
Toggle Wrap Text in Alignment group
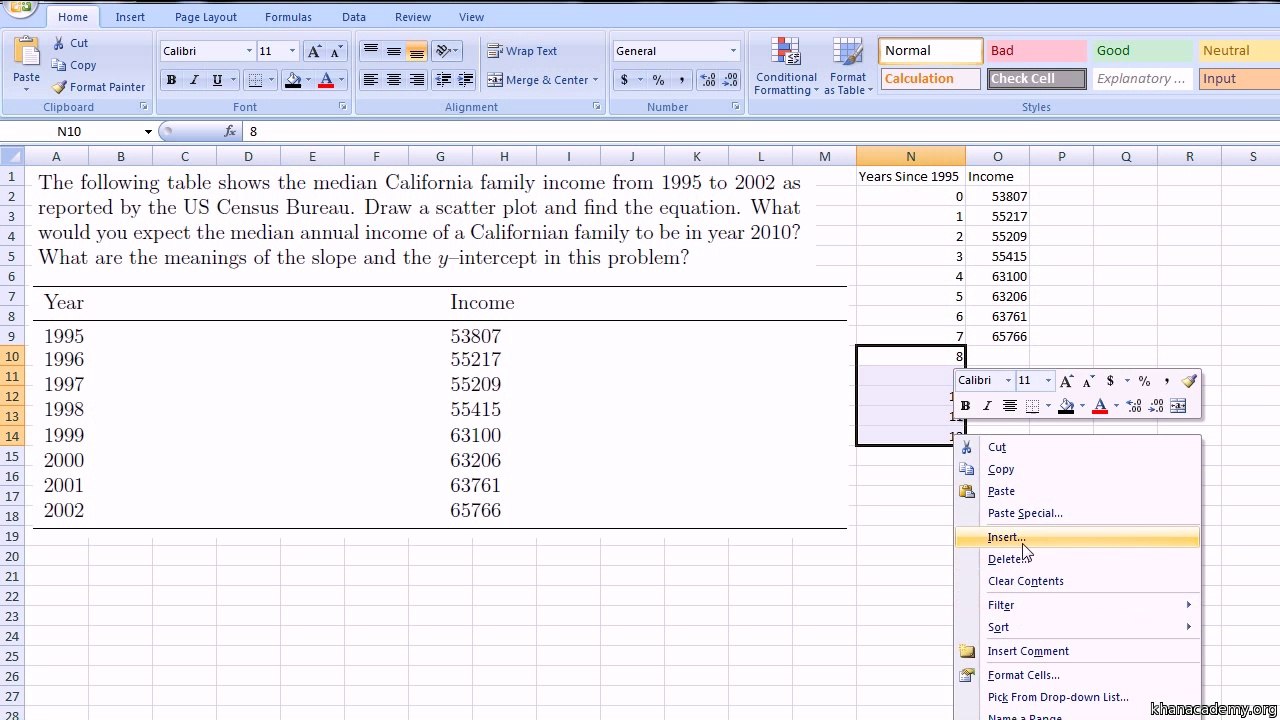[522, 51]
